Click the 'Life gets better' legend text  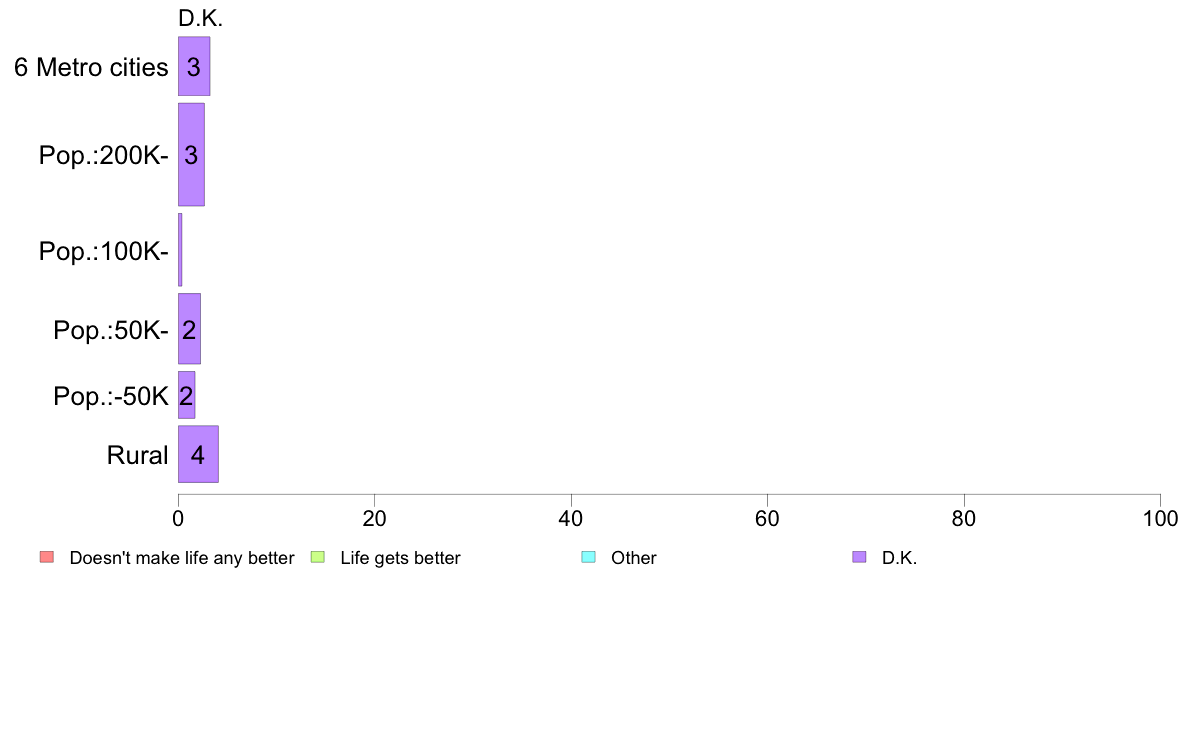[400, 558]
